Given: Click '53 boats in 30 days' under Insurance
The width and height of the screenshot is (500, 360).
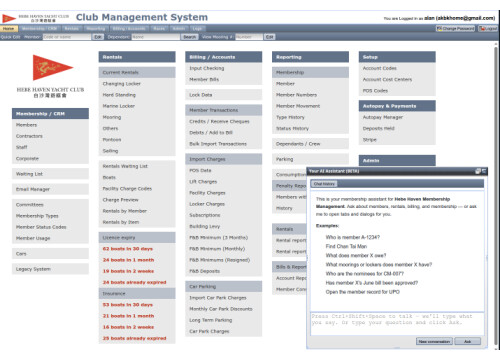Looking at the screenshot, I should click(x=127, y=305).
